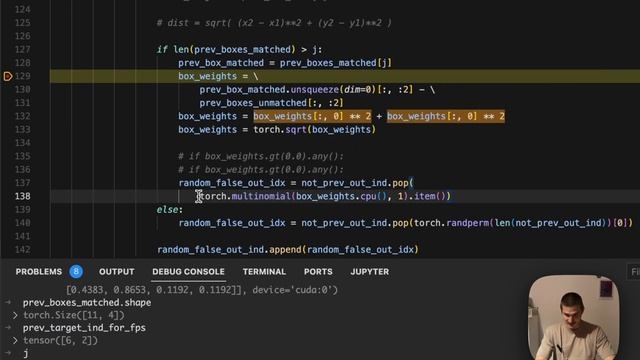
Task: Click the problems count badge 8
Action: point(76,271)
